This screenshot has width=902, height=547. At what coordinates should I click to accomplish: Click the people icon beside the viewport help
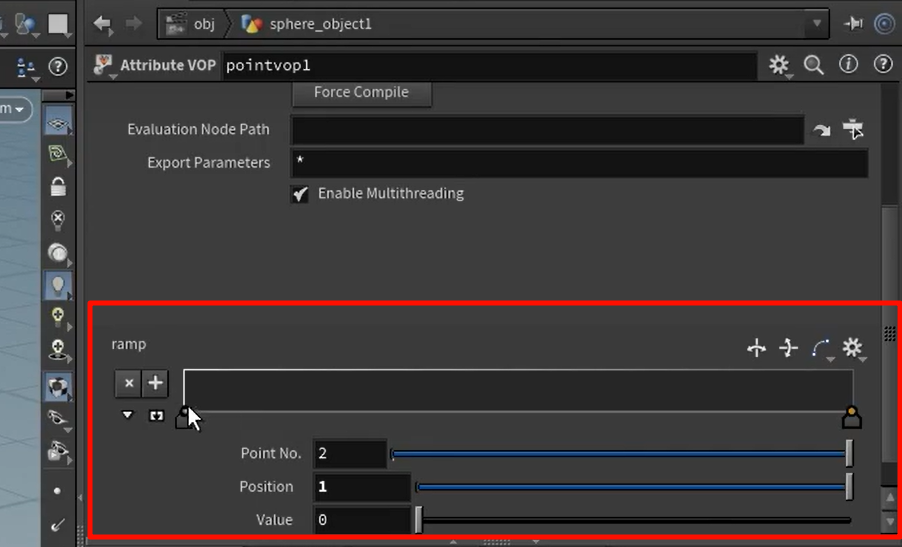pos(26,68)
